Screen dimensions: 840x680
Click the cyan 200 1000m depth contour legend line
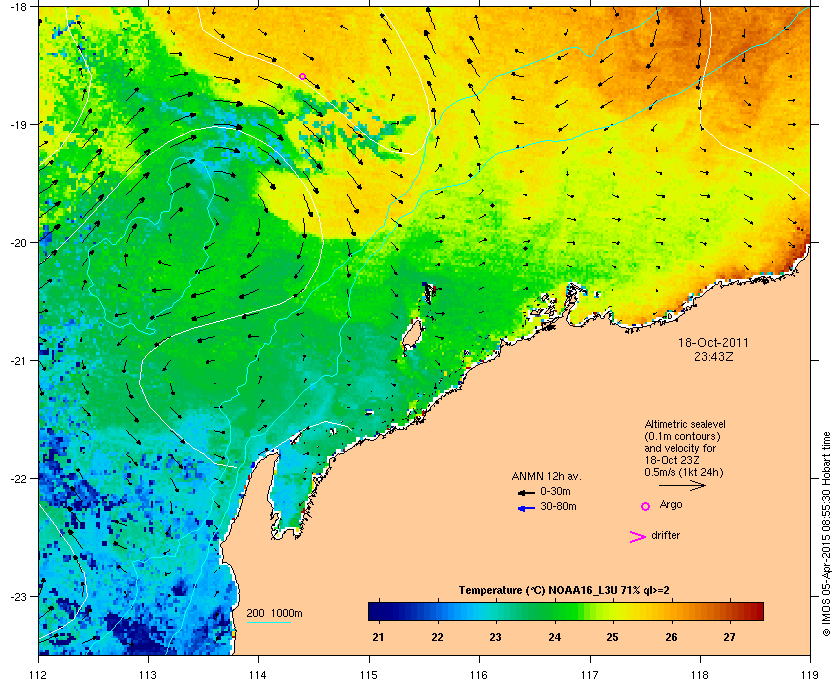[268, 623]
